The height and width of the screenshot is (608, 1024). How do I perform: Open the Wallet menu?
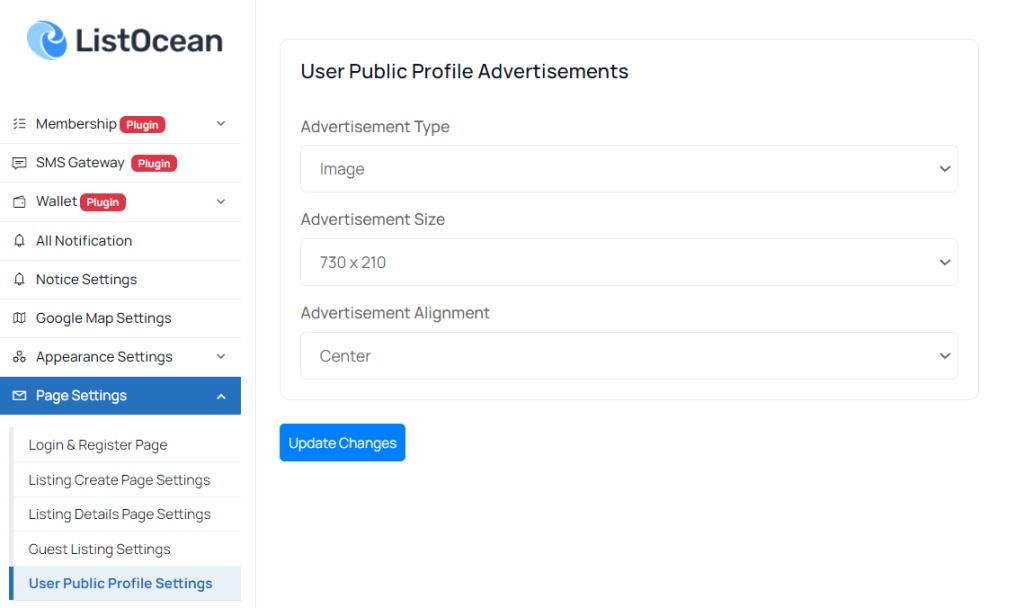coord(120,202)
